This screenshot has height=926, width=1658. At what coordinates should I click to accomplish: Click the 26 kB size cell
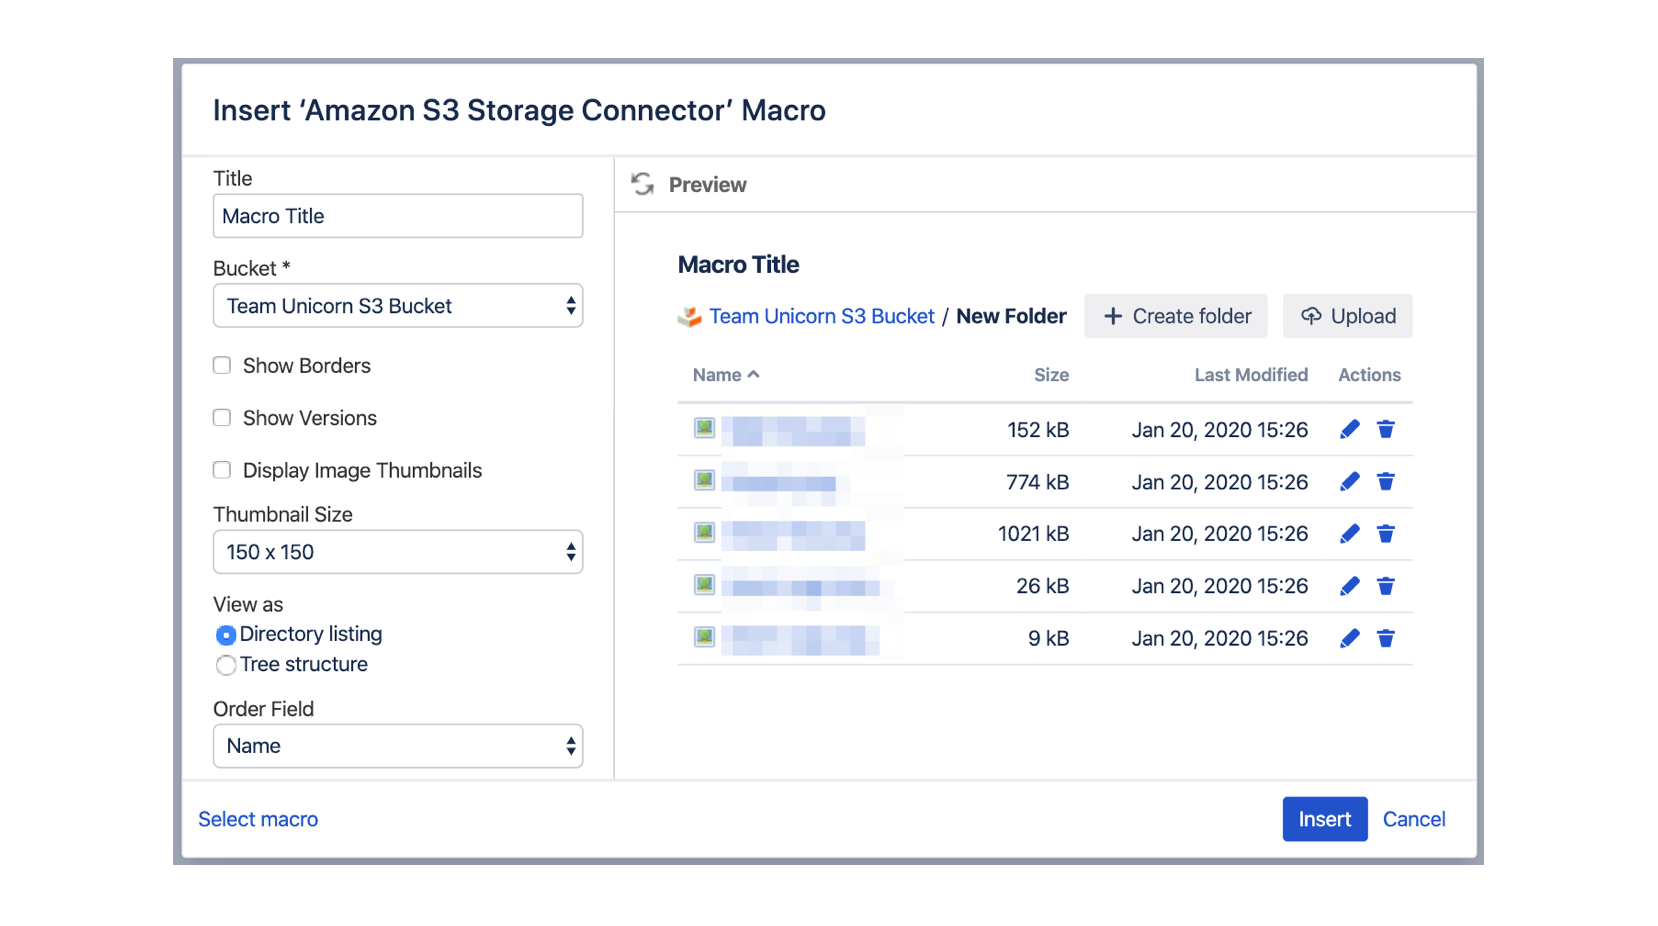point(1042,586)
